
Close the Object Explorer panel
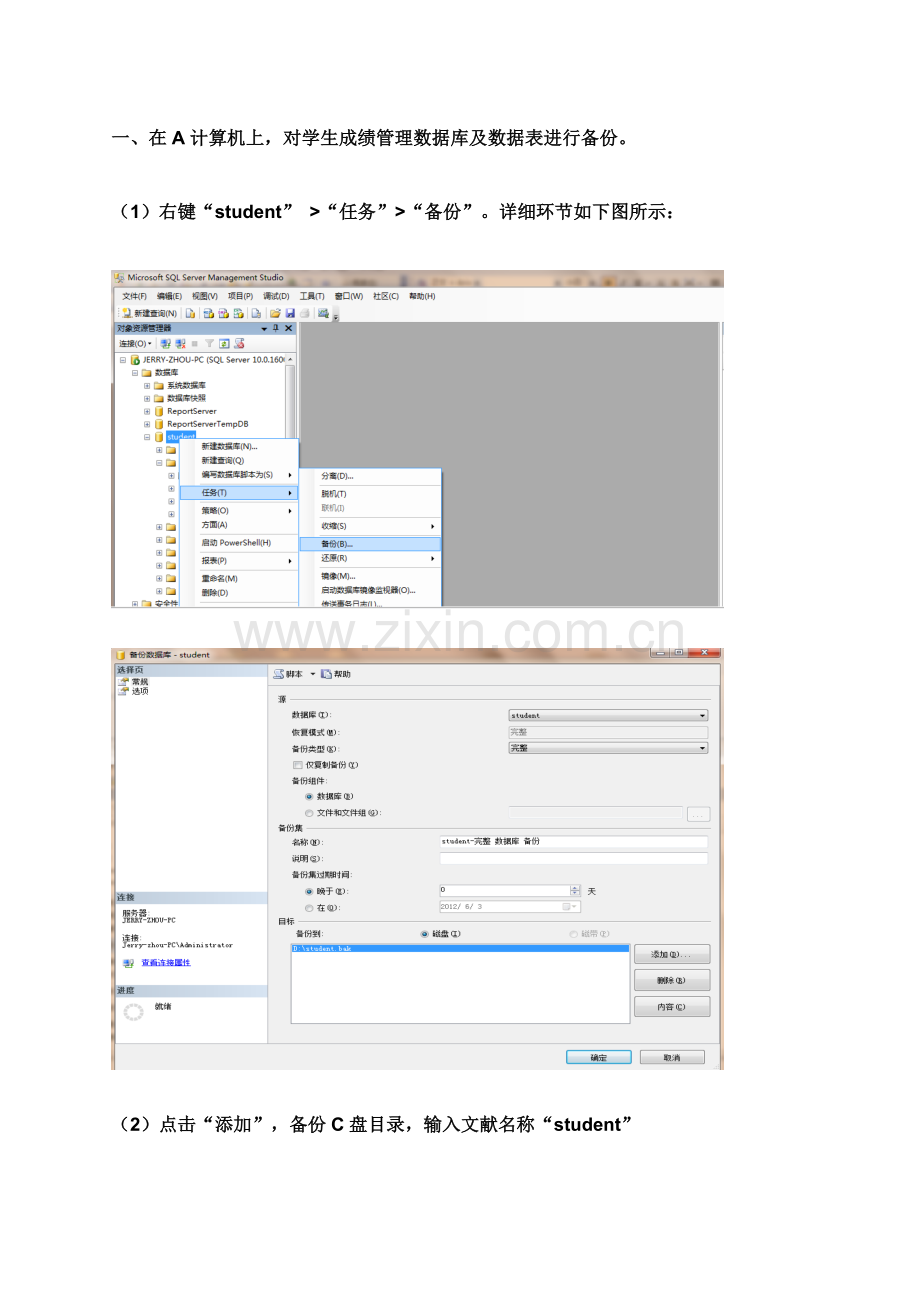coord(289,328)
